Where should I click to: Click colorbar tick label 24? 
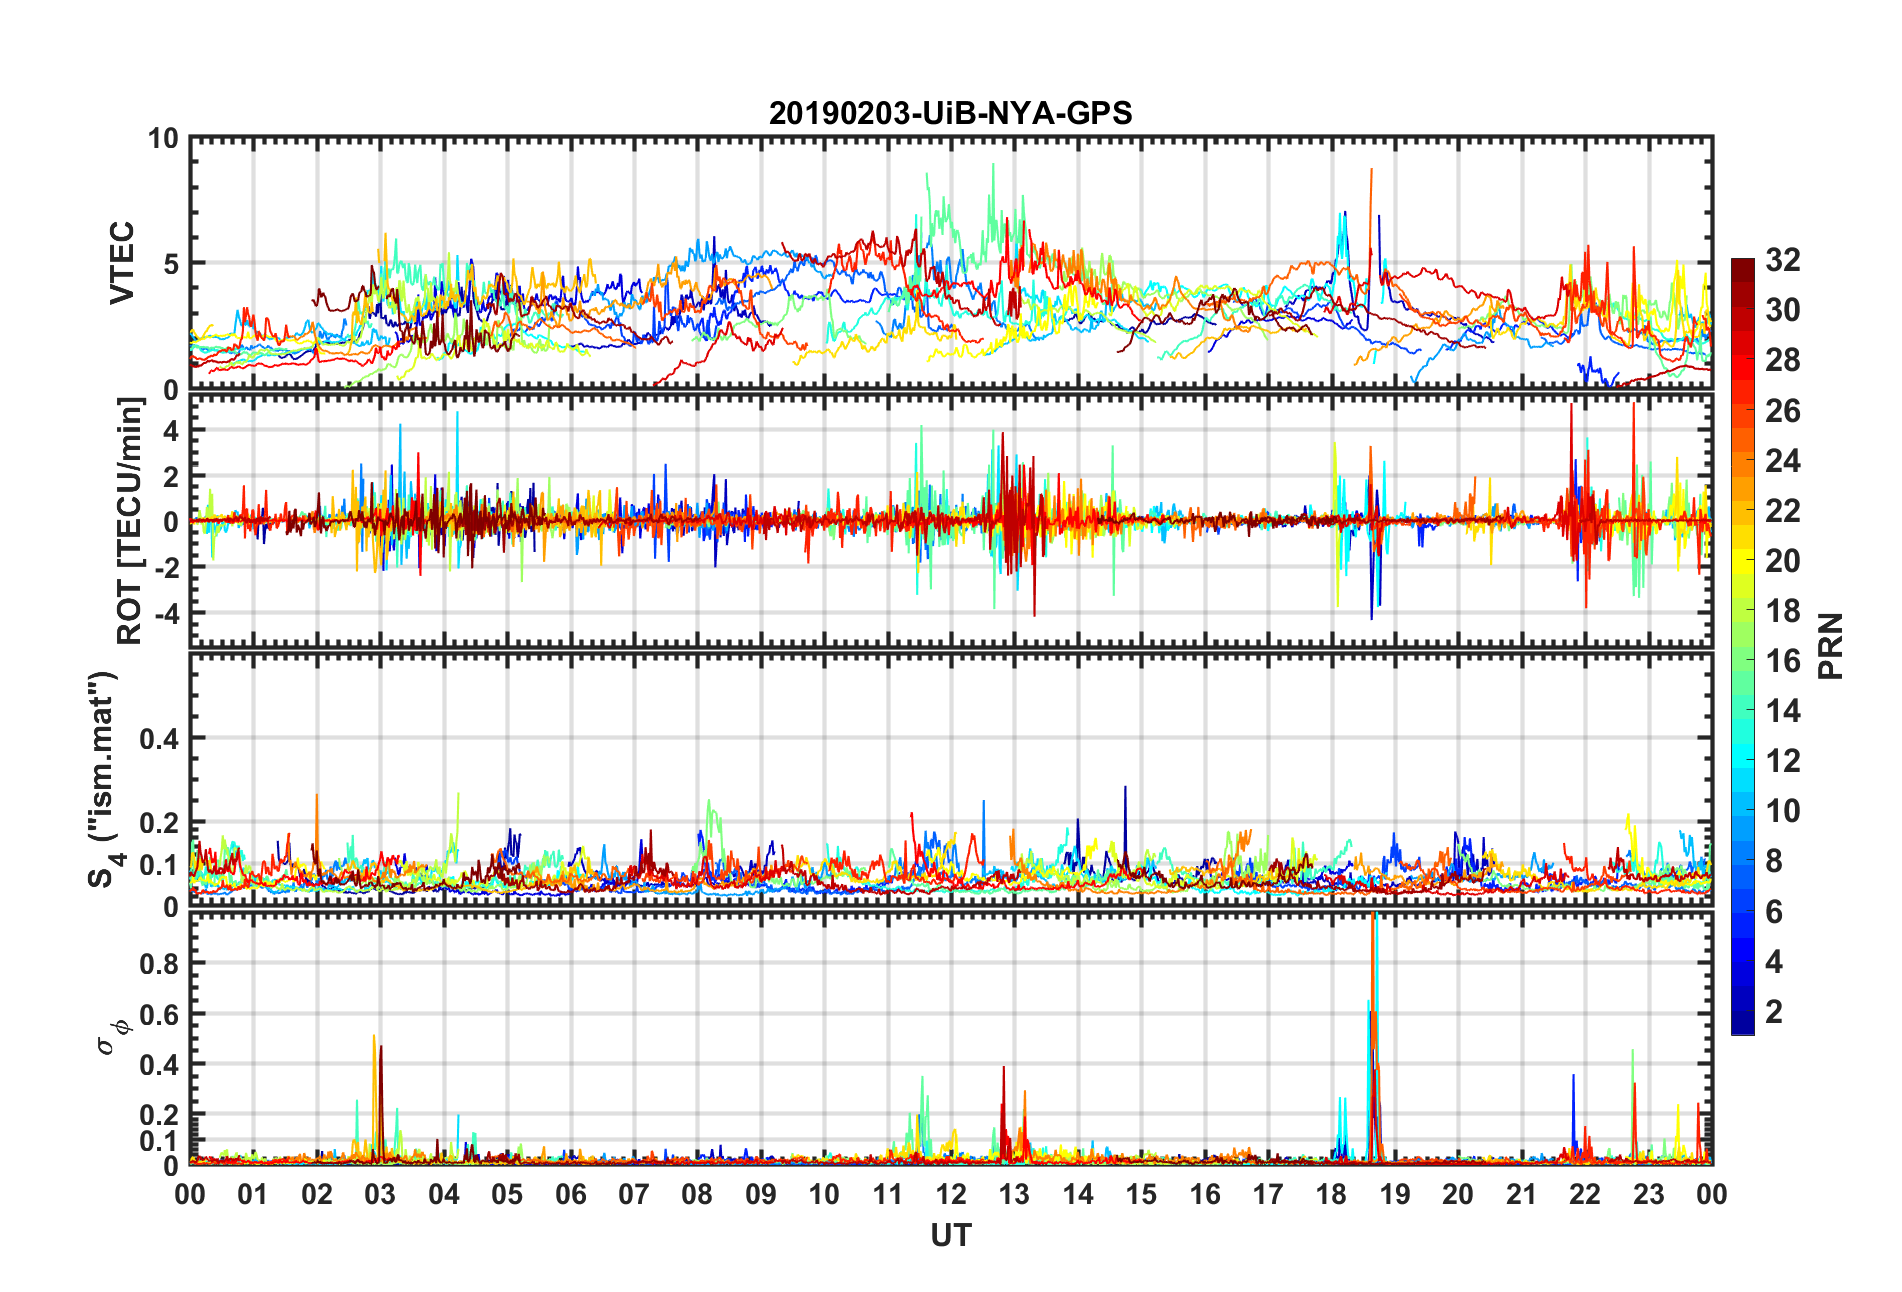[1783, 460]
